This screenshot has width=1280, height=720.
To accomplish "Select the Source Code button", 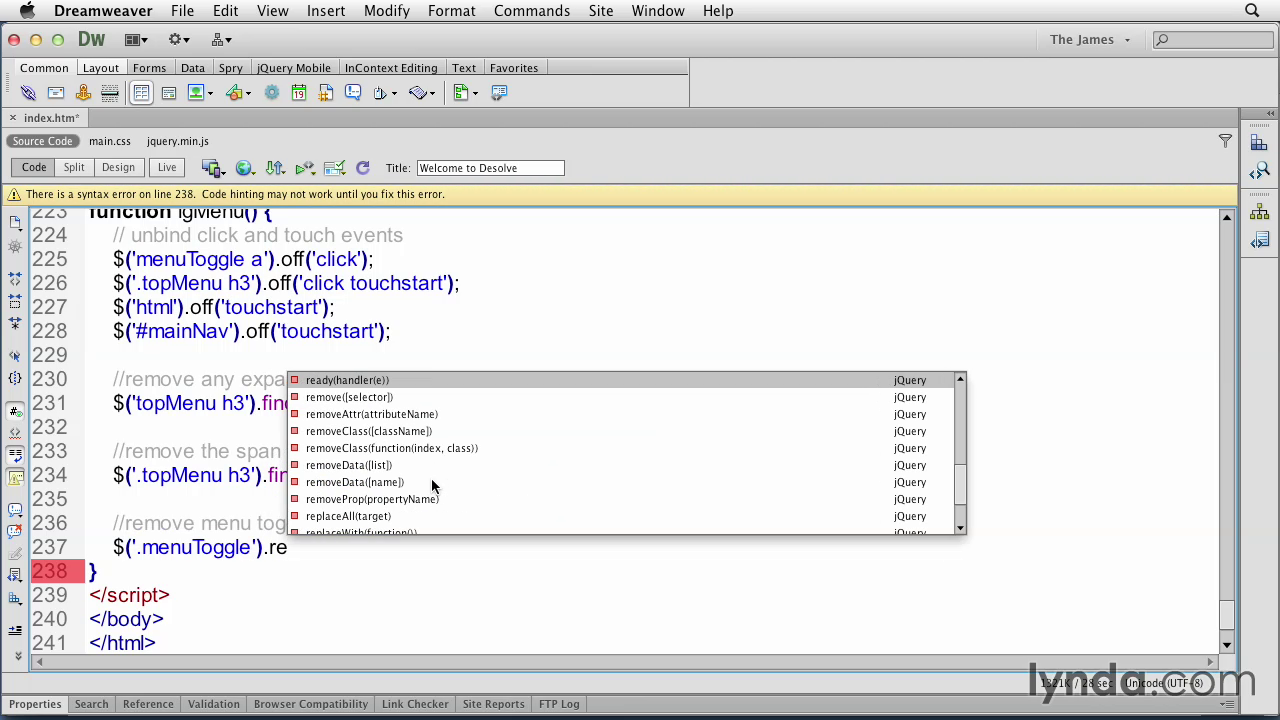I will [x=42, y=141].
